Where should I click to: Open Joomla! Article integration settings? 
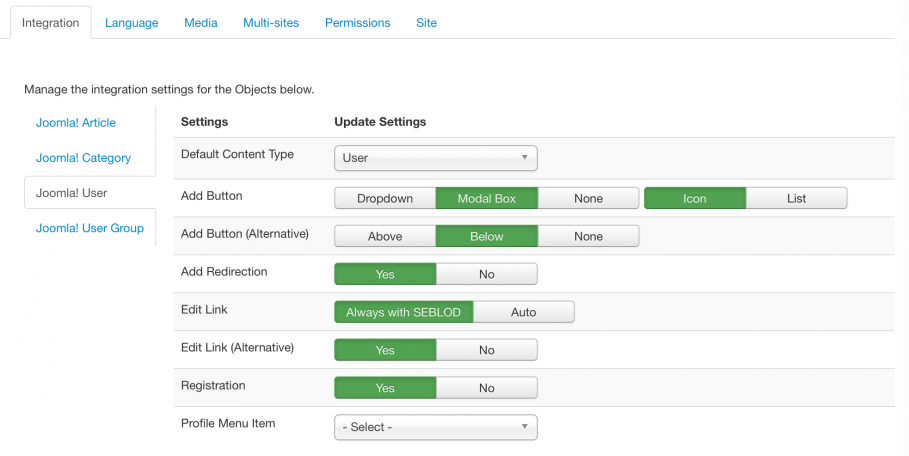[76, 123]
